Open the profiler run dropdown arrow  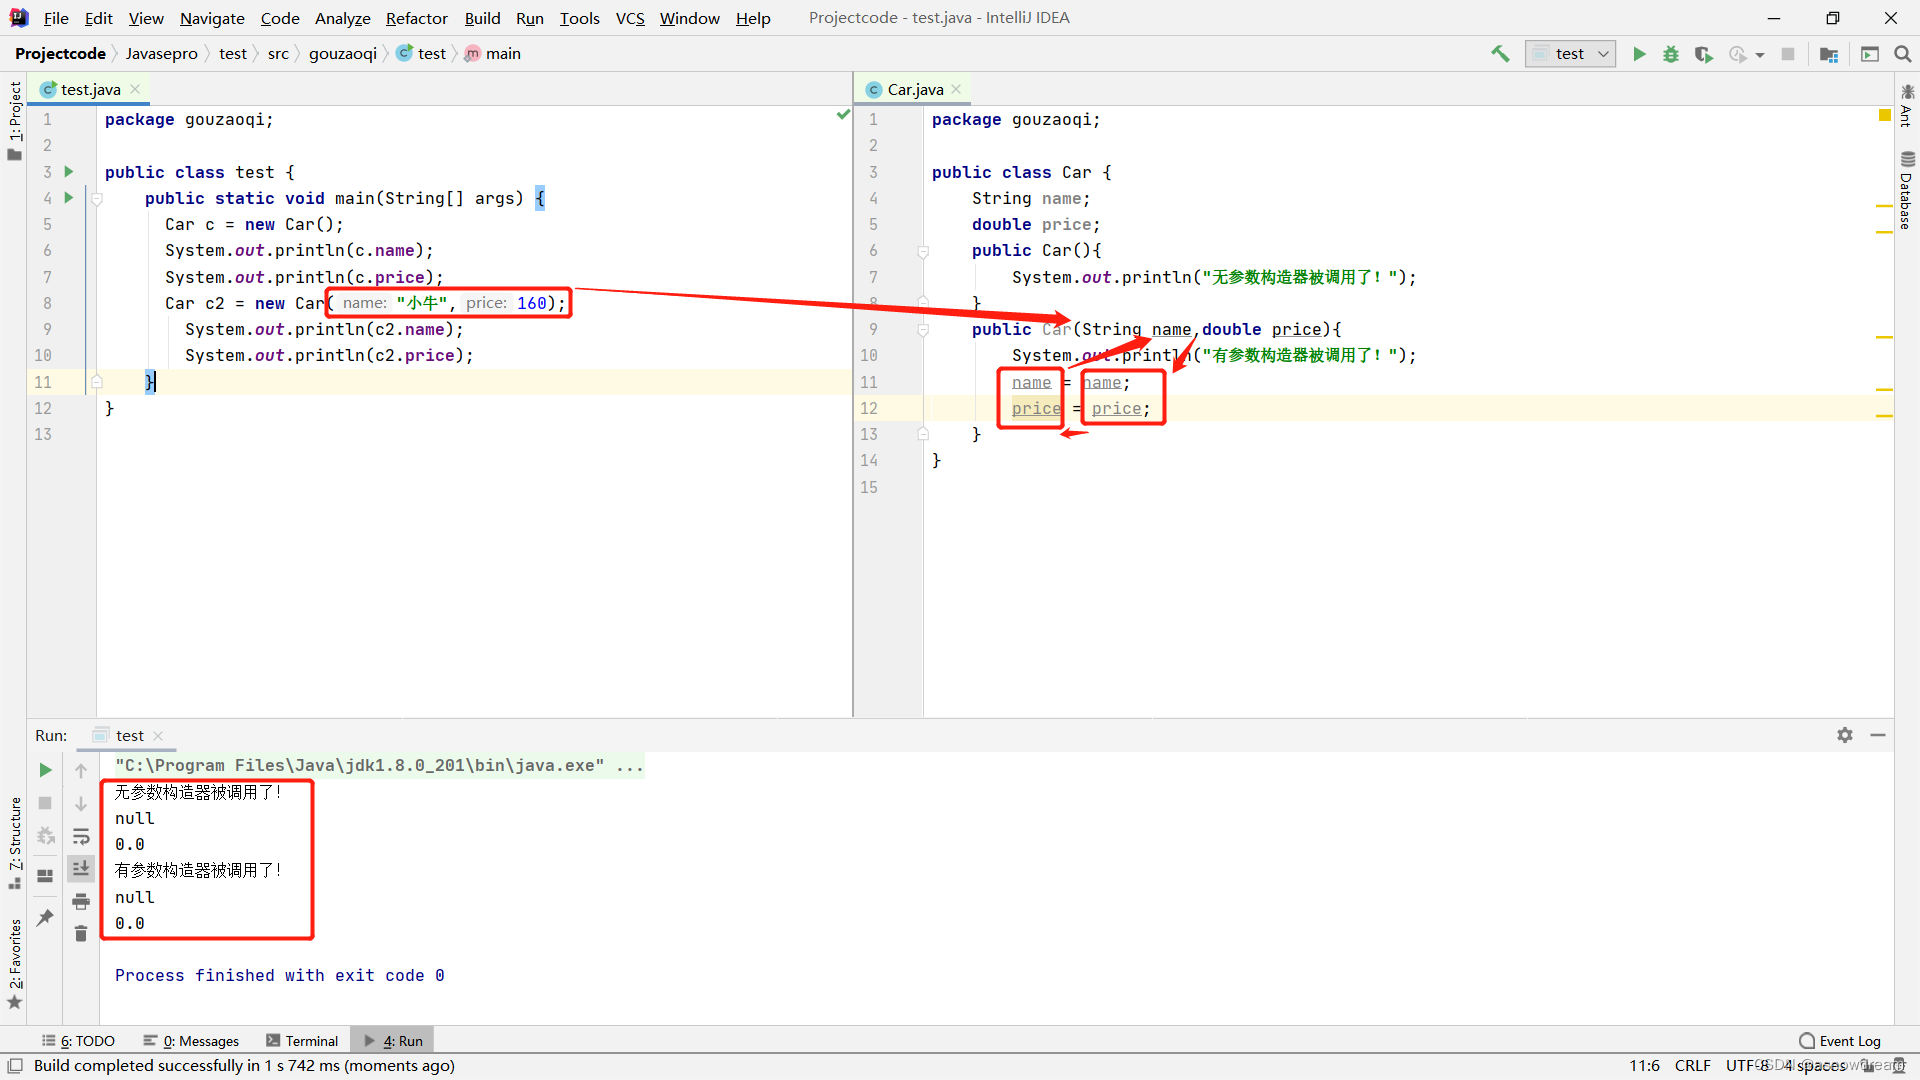(1760, 55)
